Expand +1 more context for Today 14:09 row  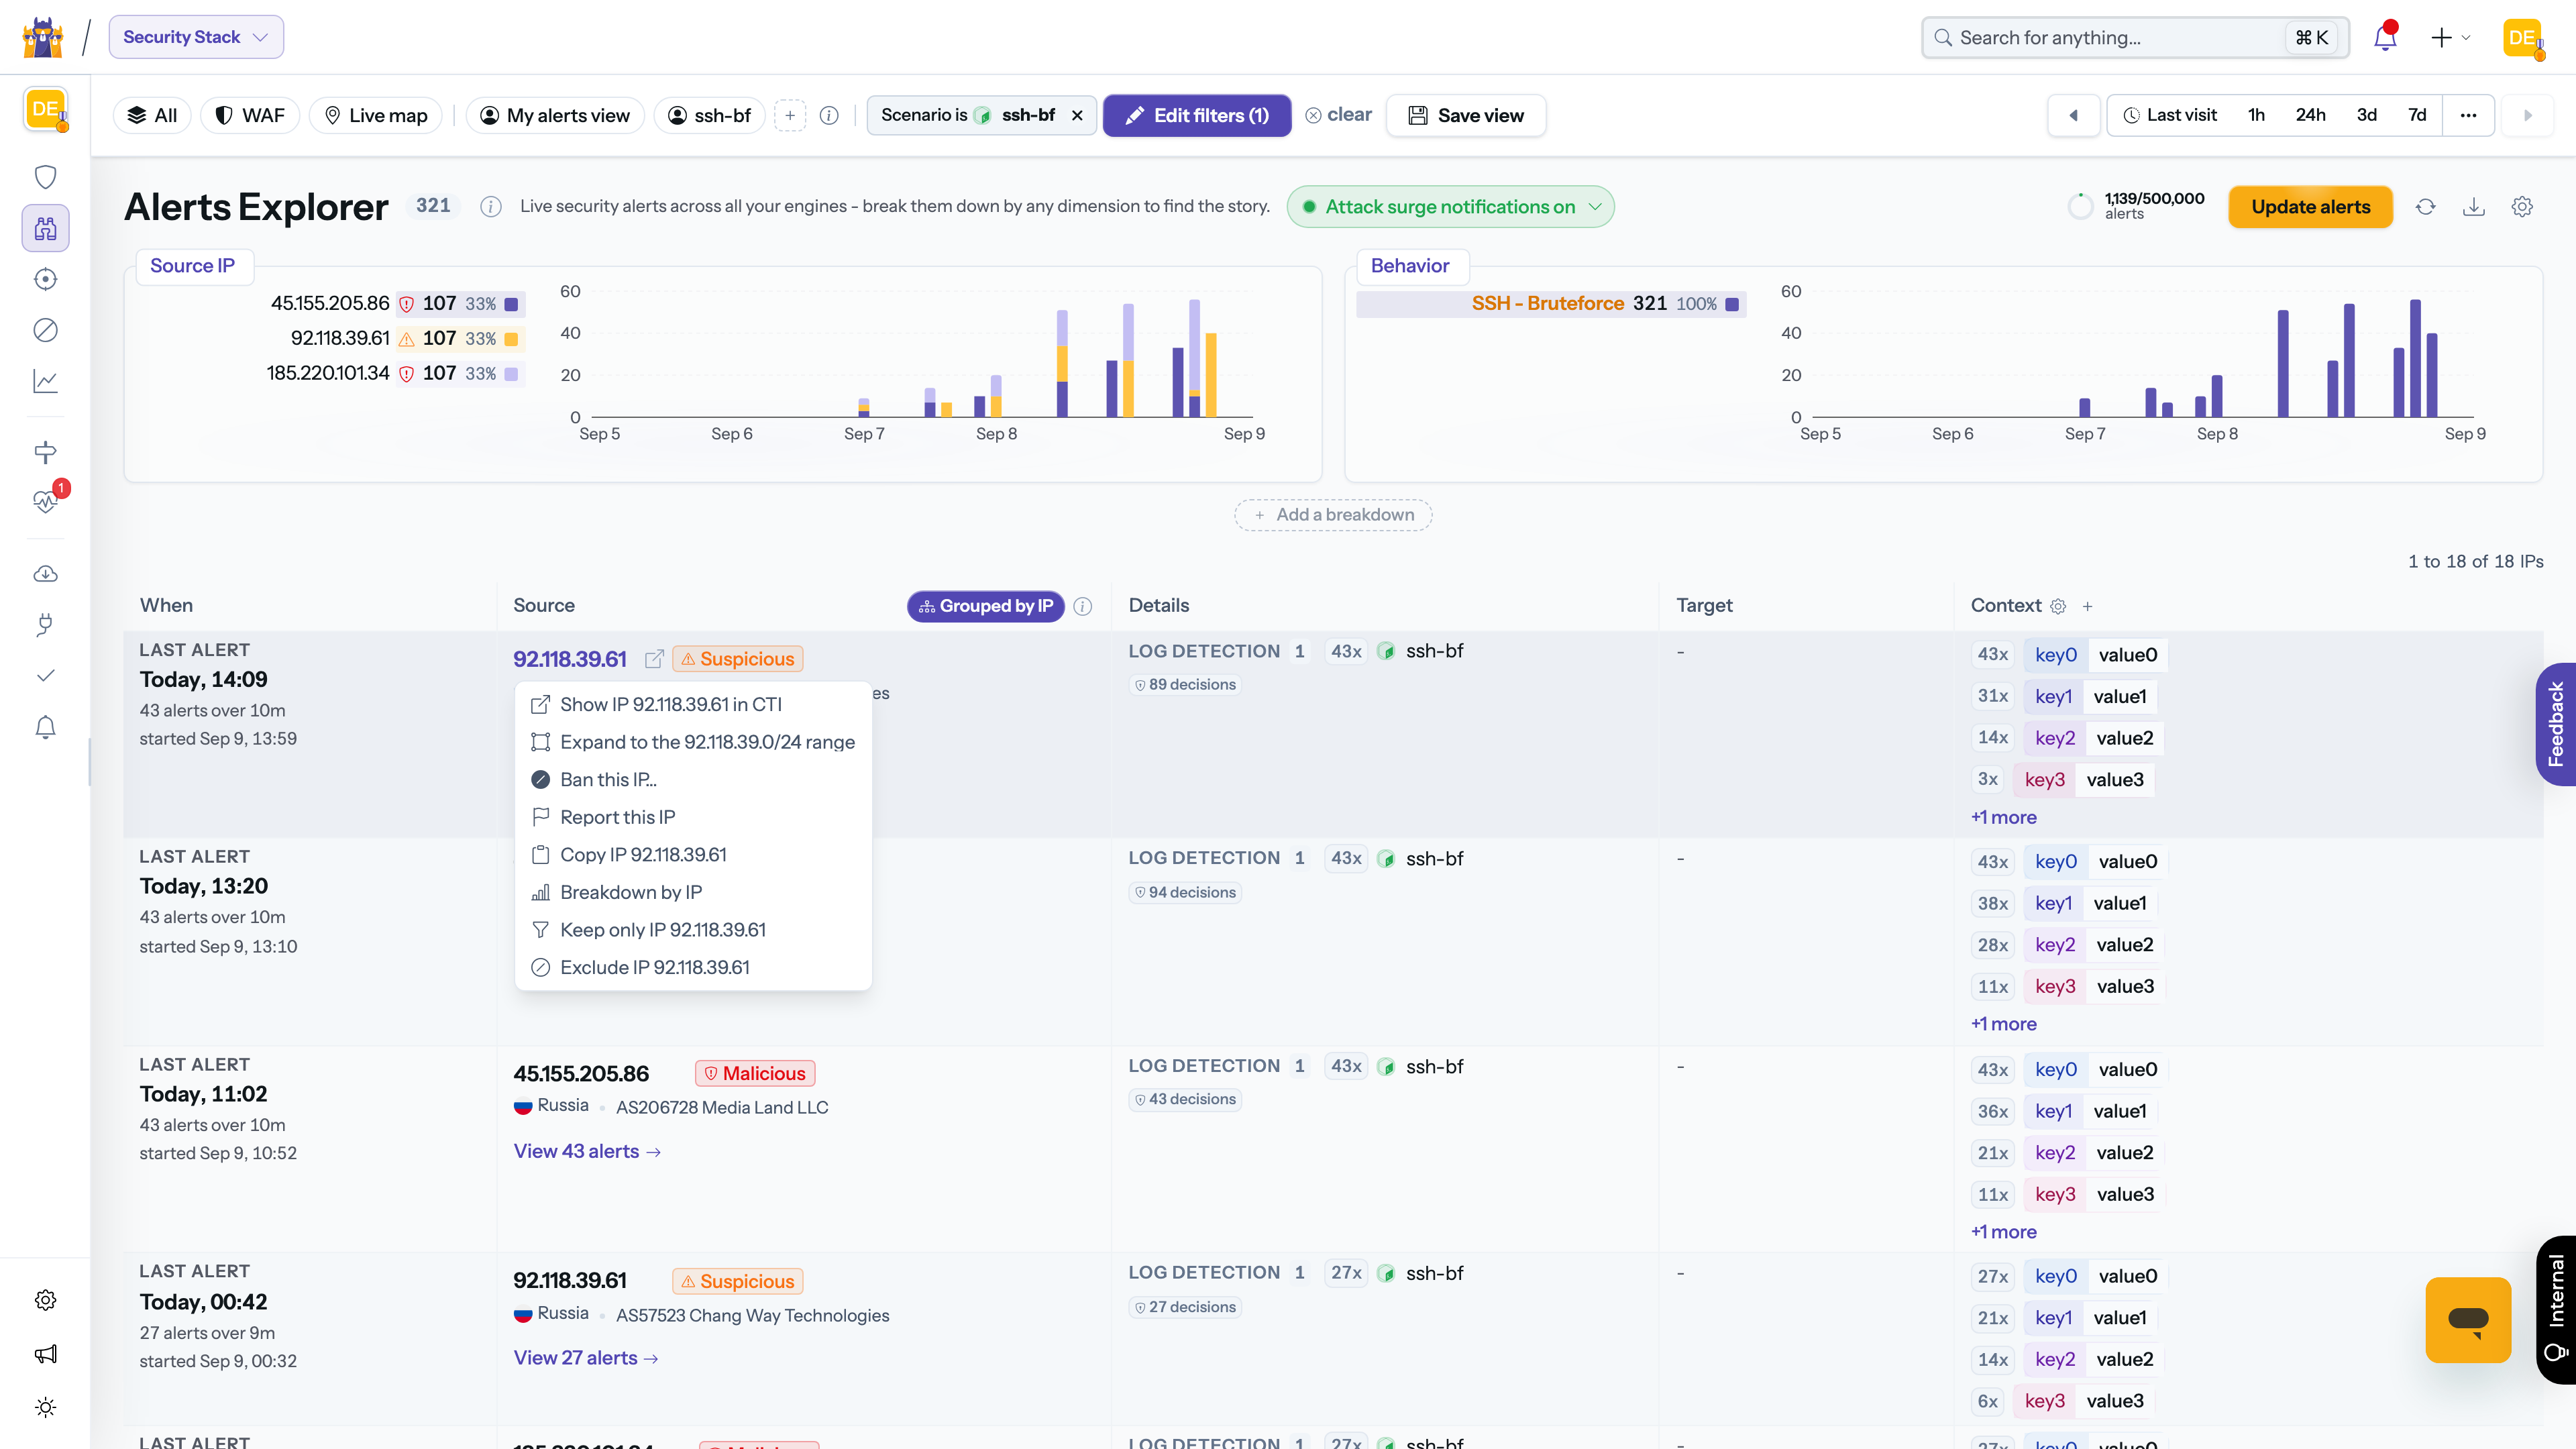(x=2003, y=817)
